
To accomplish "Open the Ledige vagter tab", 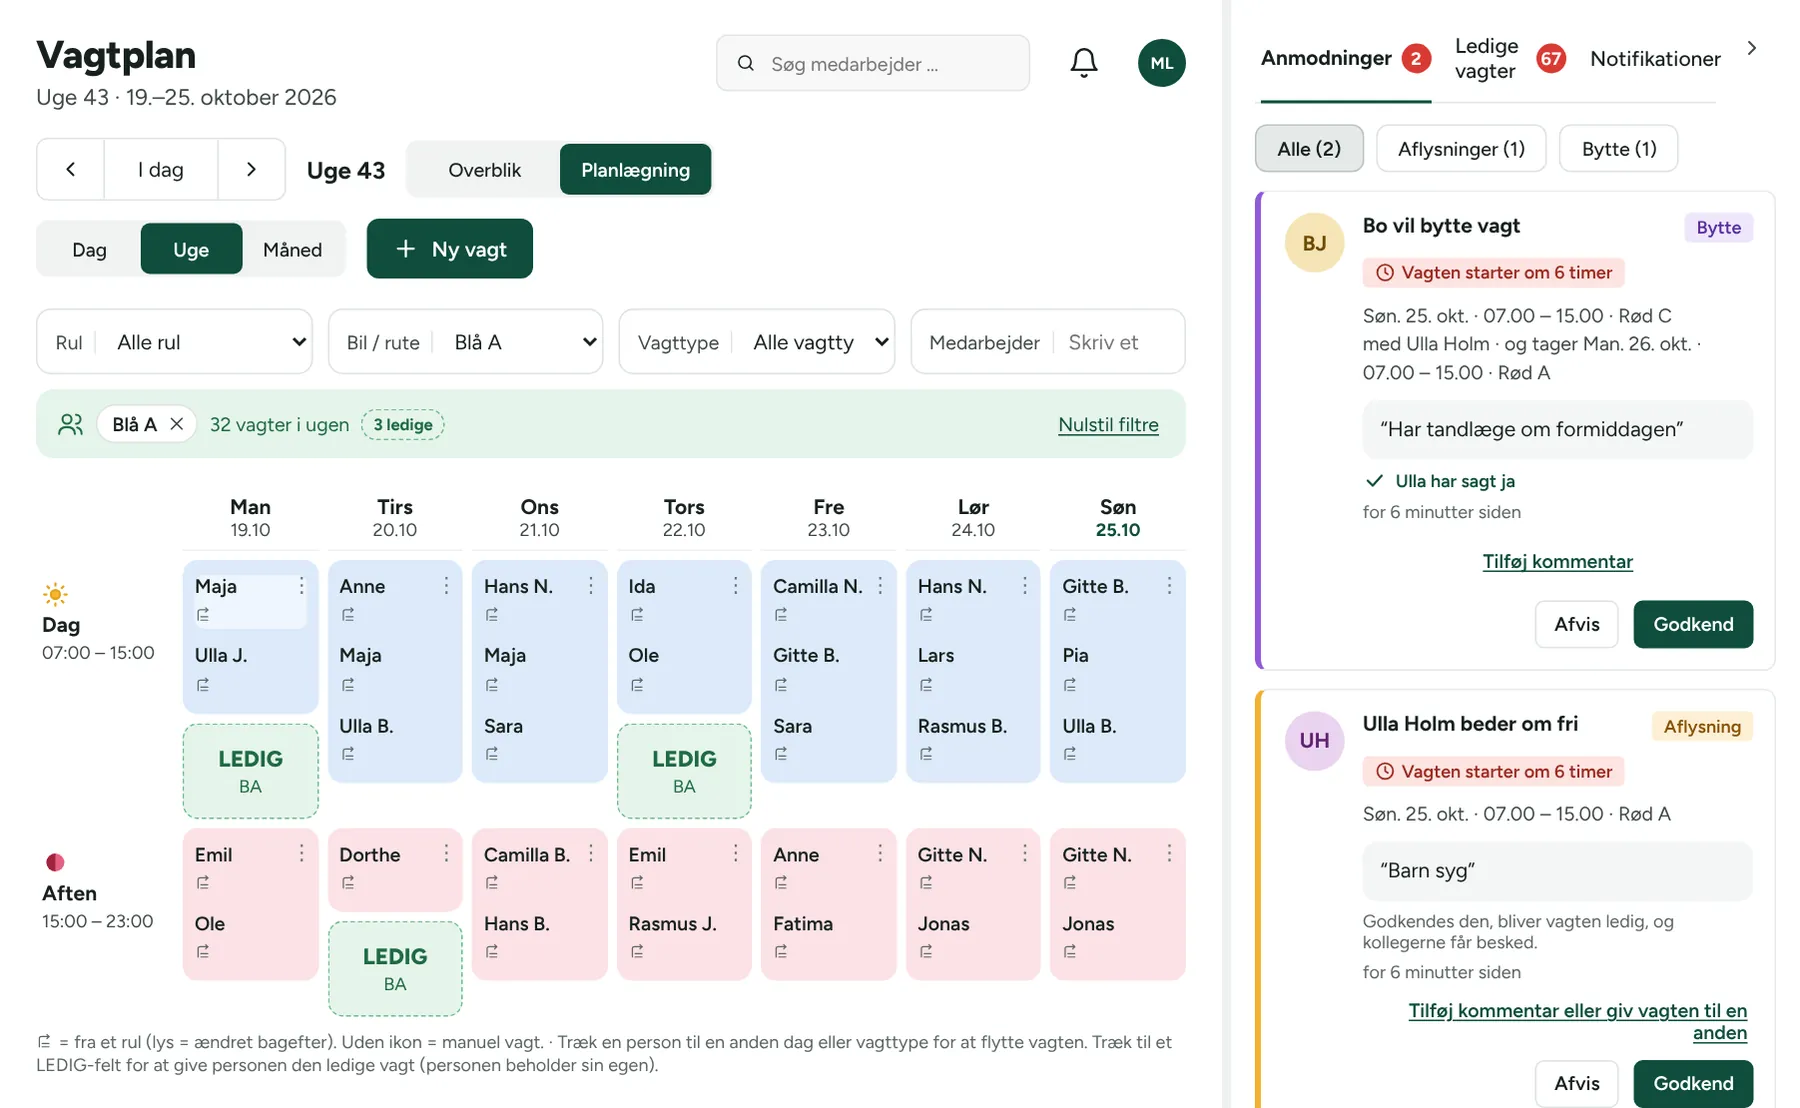I will [1510, 59].
